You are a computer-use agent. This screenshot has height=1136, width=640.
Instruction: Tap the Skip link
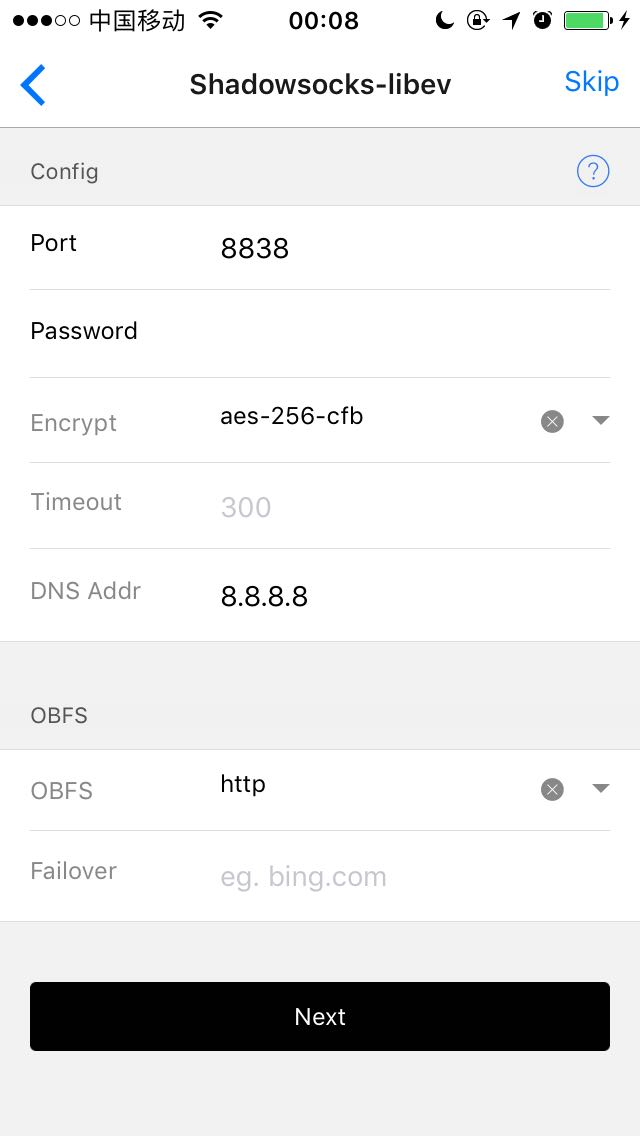(591, 82)
